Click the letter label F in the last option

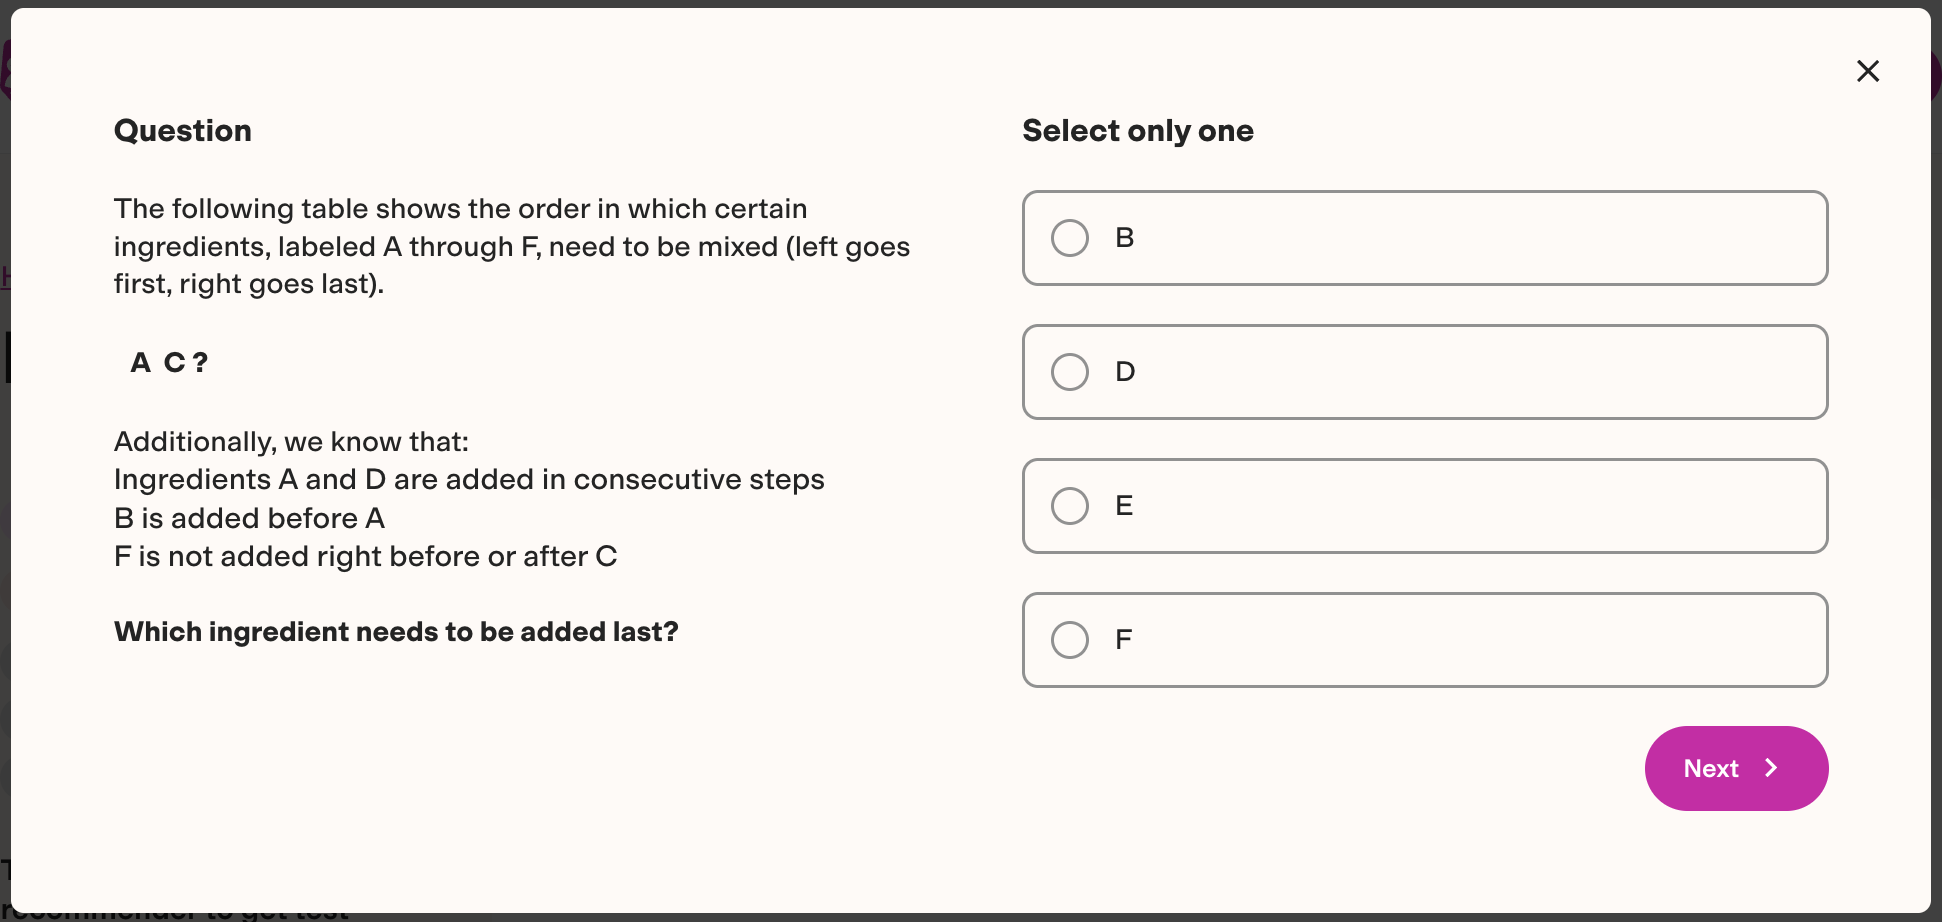tap(1124, 639)
